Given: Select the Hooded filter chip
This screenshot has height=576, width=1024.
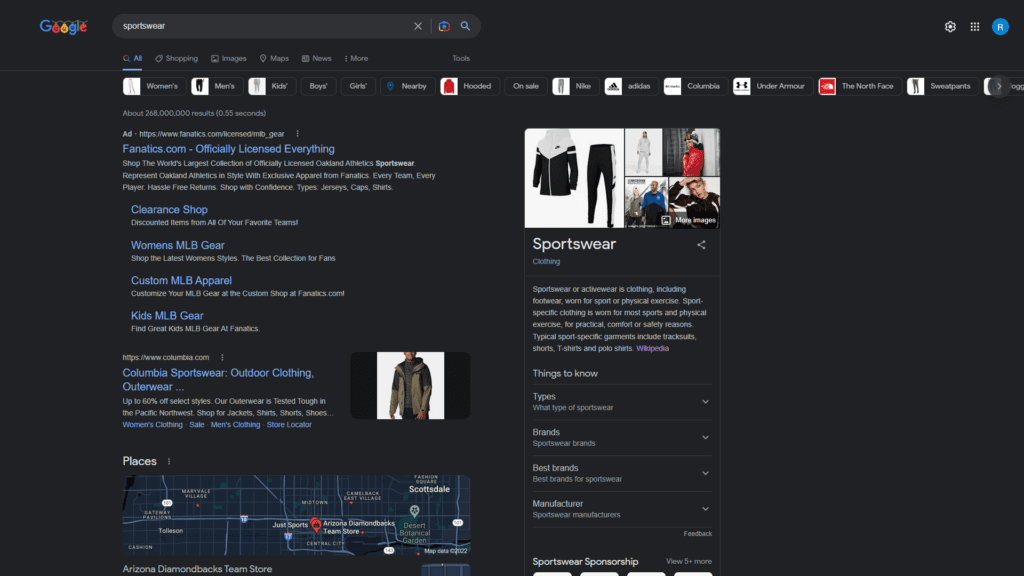Looking at the screenshot, I should [x=470, y=86].
